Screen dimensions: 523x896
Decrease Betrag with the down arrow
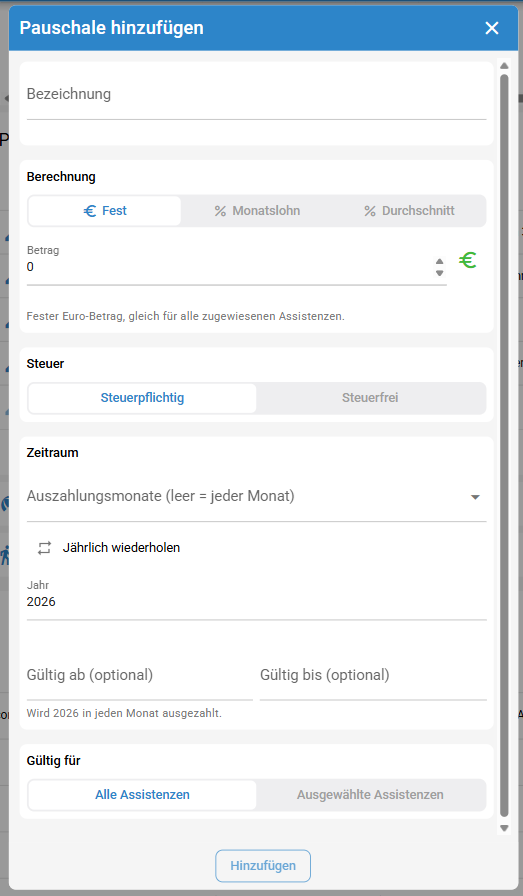(x=440, y=273)
